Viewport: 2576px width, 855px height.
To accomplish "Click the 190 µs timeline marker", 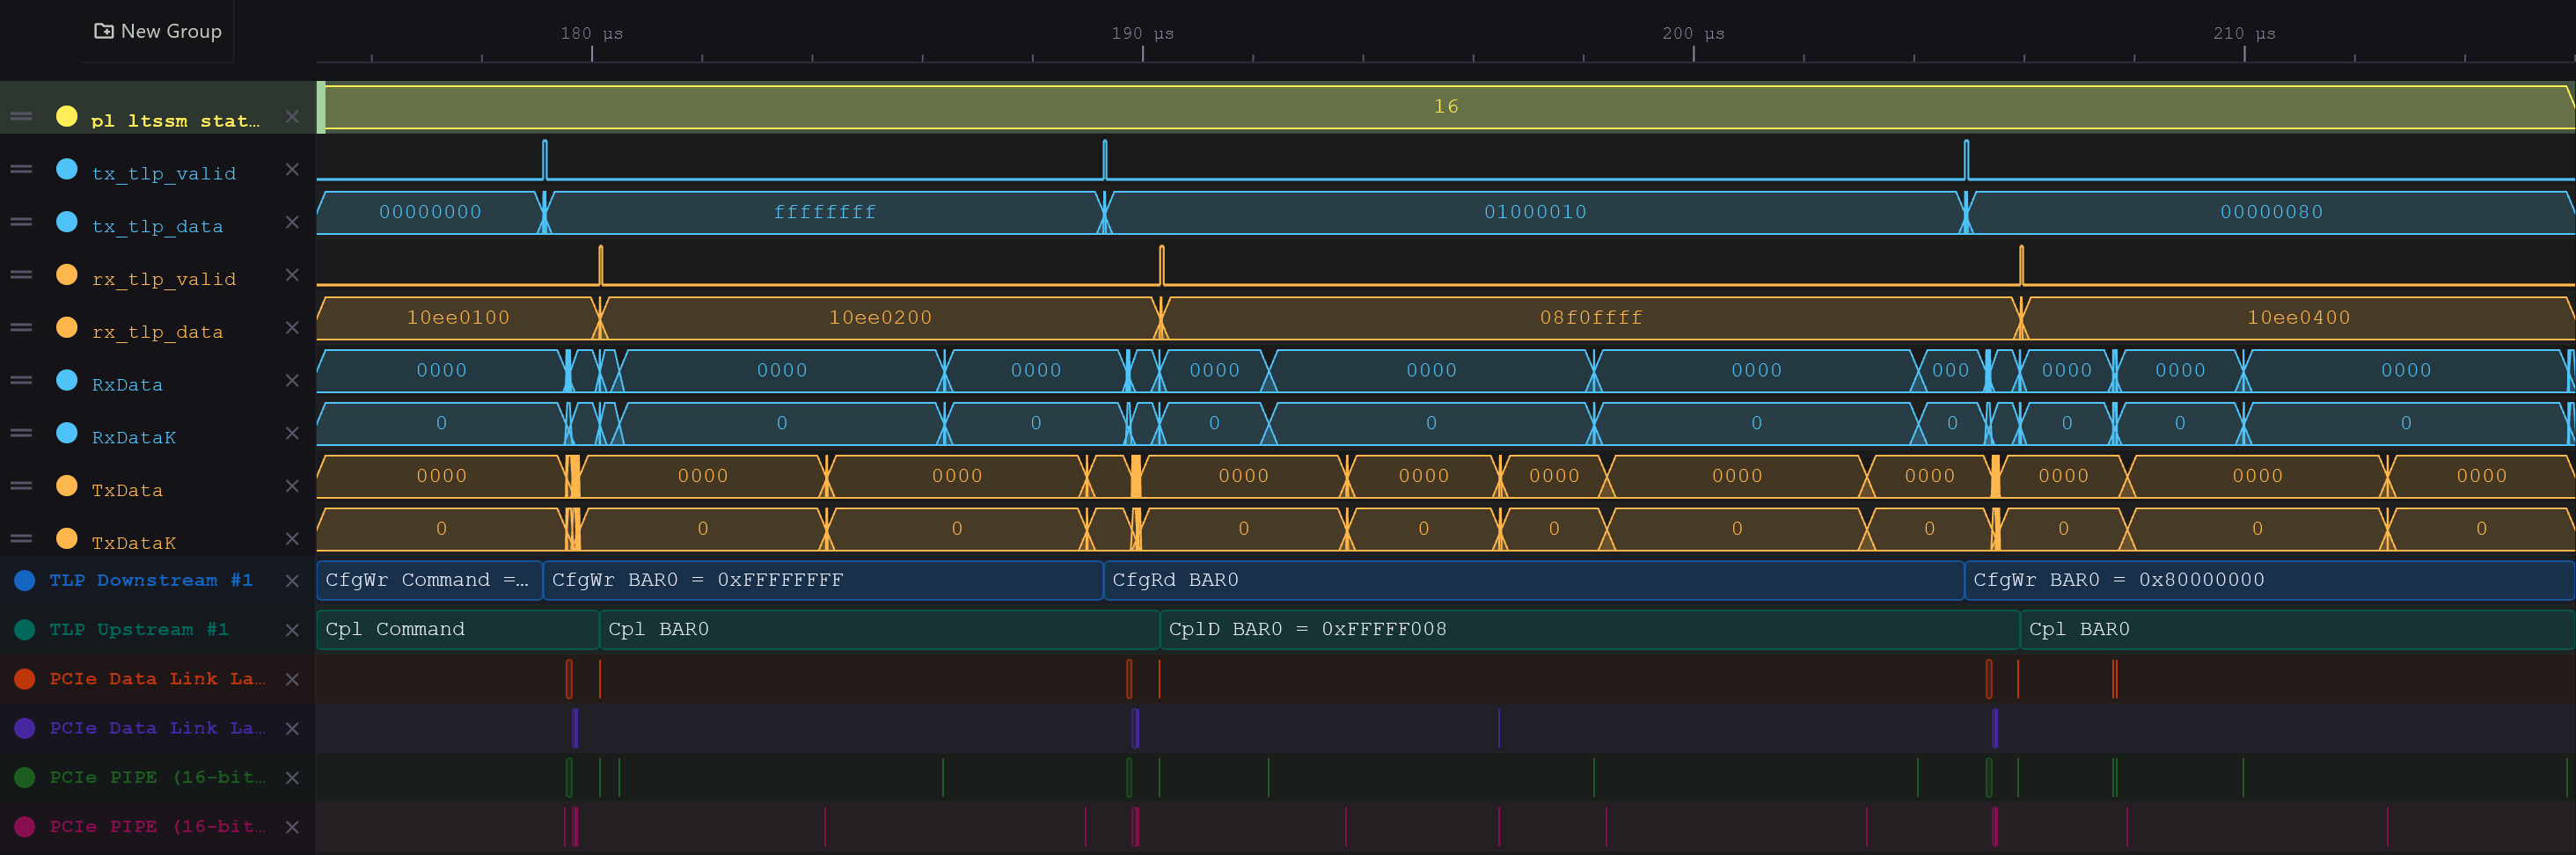I will (x=1142, y=34).
